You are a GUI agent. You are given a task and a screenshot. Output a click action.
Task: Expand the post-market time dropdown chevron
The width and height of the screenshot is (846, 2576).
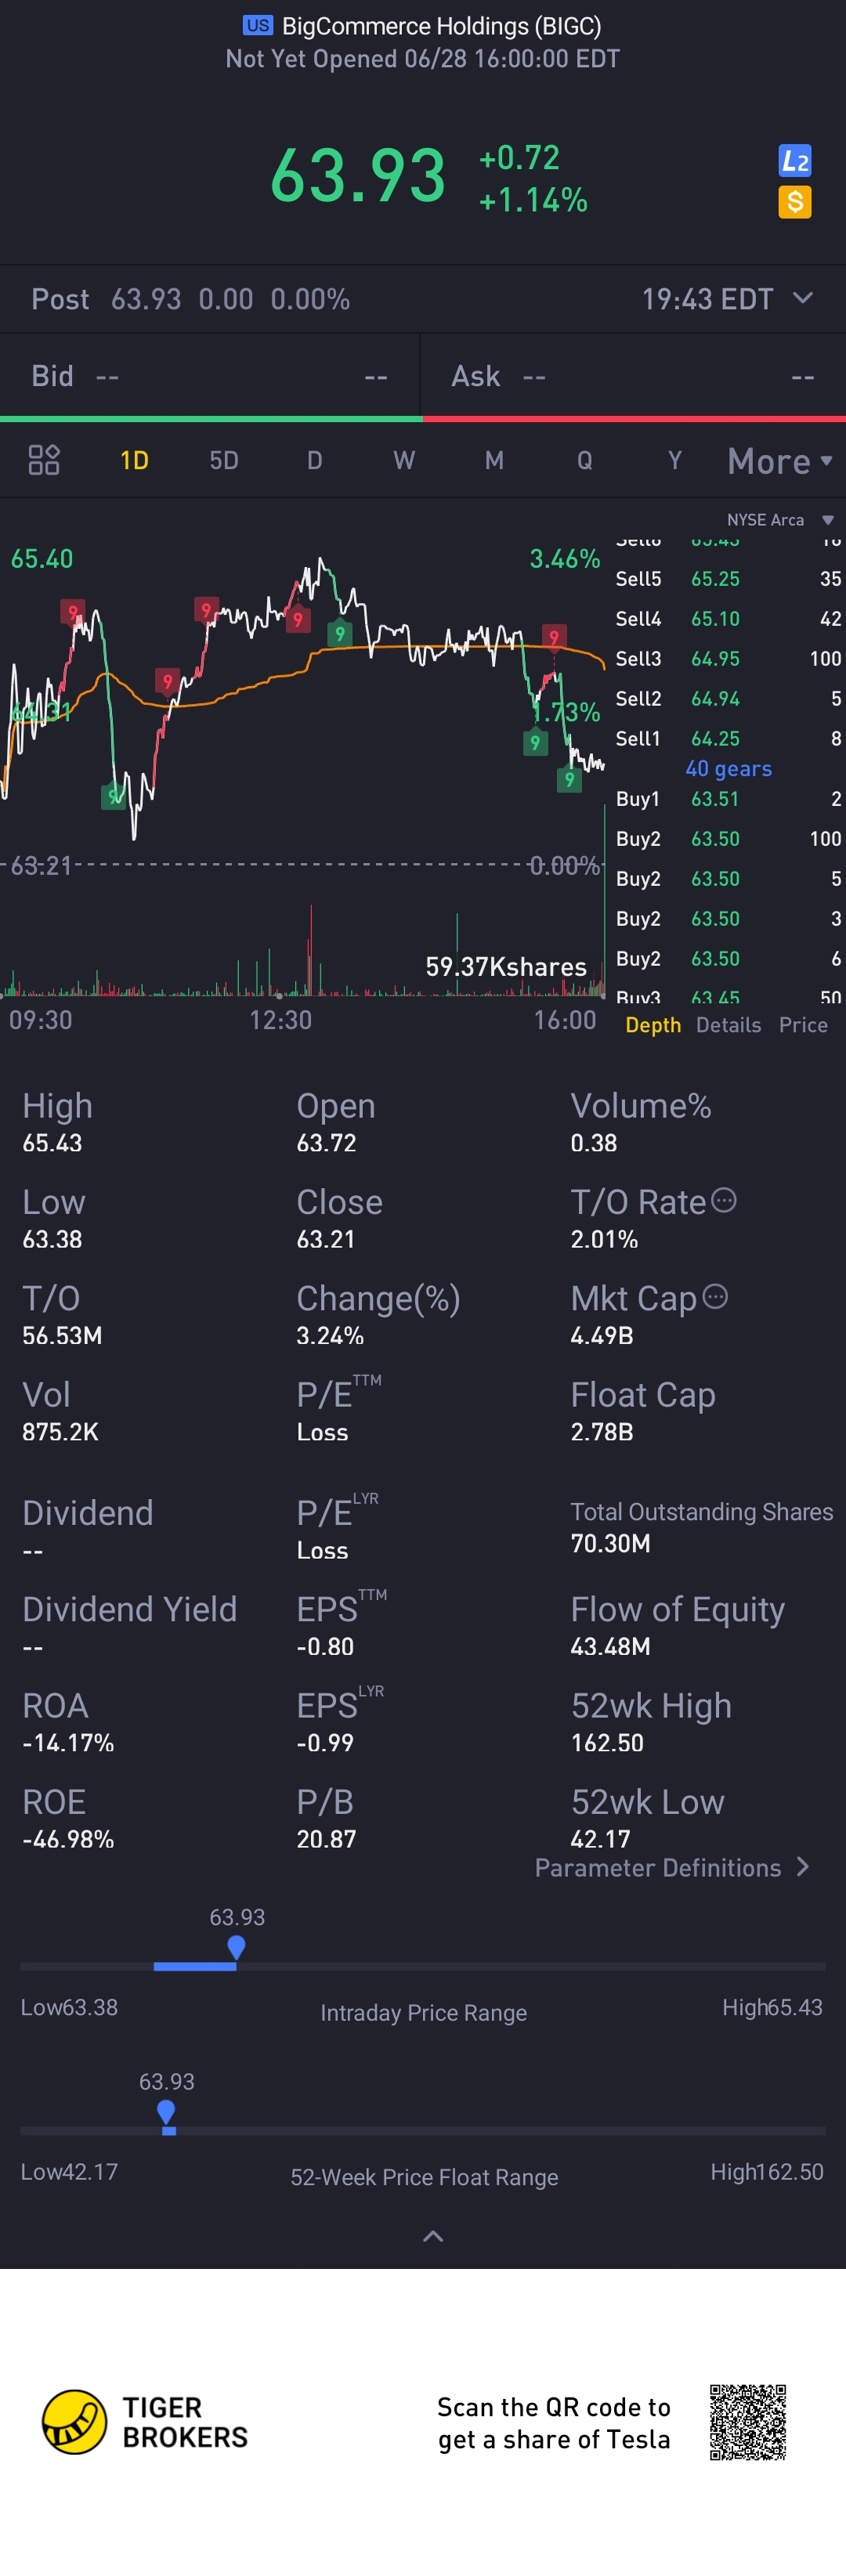pyautogui.click(x=802, y=298)
